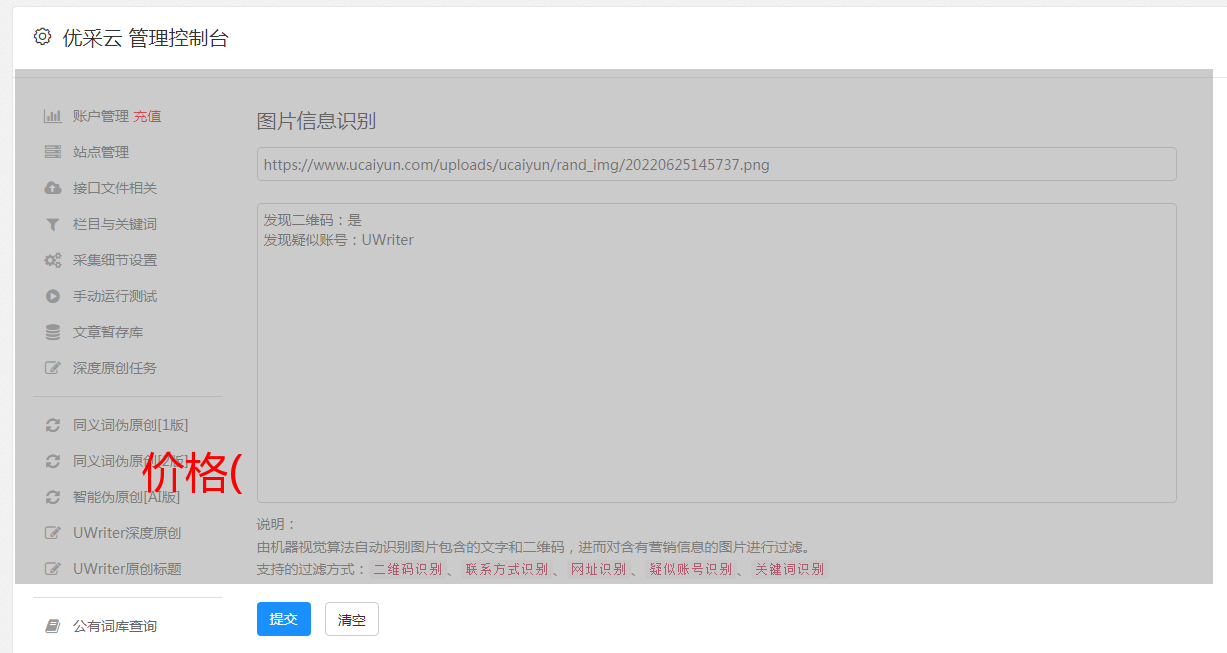
Task: Click the cloud upload icon beside 接口文件相关
Action: (52, 188)
